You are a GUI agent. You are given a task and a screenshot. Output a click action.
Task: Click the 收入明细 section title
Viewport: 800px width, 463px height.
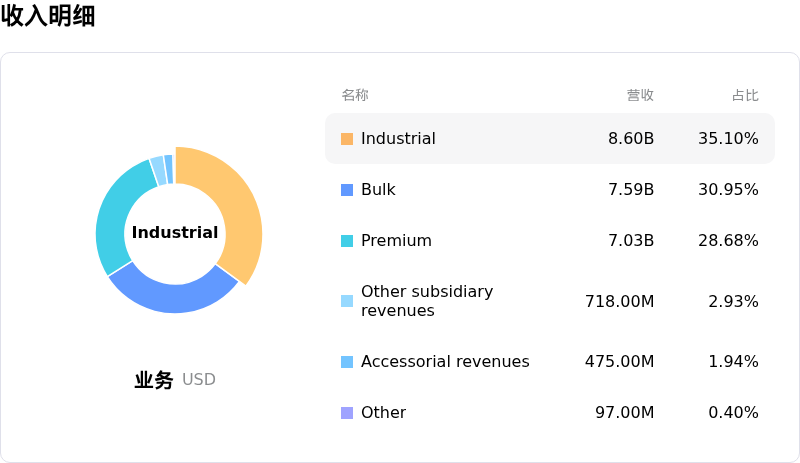[48, 16]
